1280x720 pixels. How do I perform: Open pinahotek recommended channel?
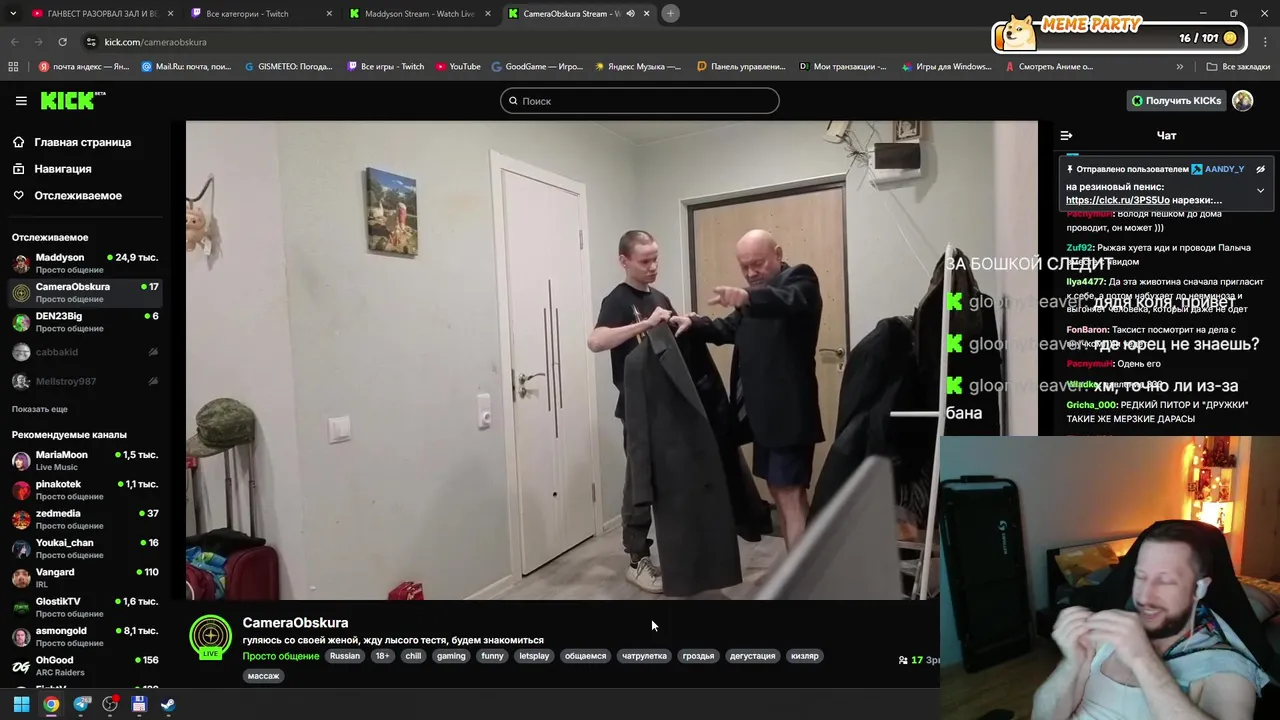click(85, 490)
